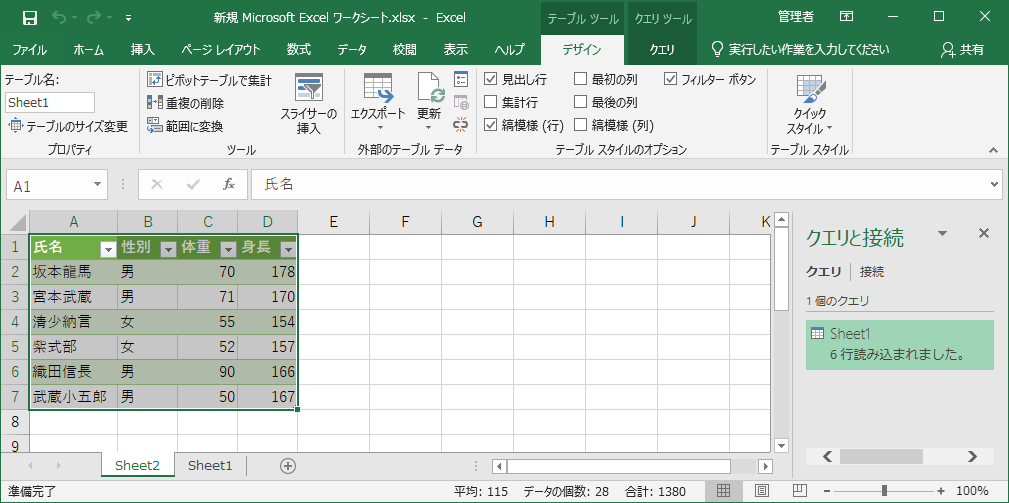Click the 共有 share button

pos(963,50)
